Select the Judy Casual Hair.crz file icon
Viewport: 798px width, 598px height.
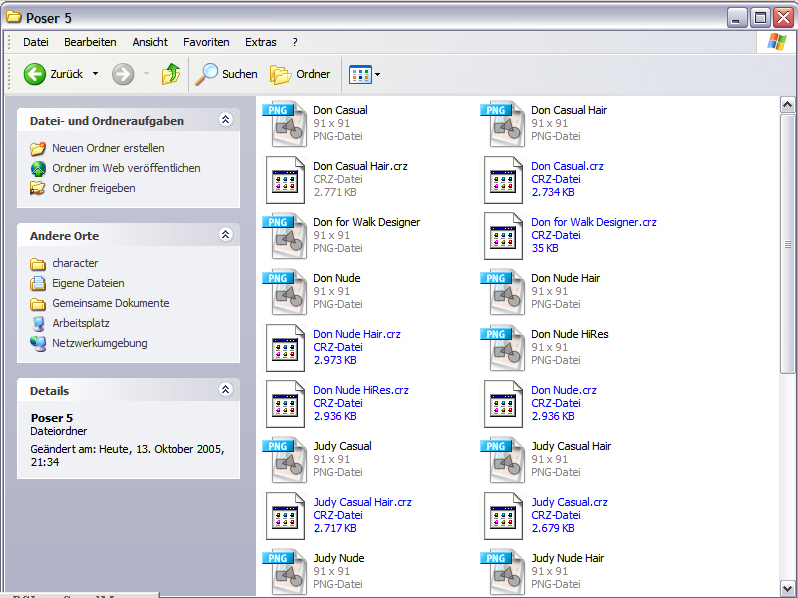[285, 516]
